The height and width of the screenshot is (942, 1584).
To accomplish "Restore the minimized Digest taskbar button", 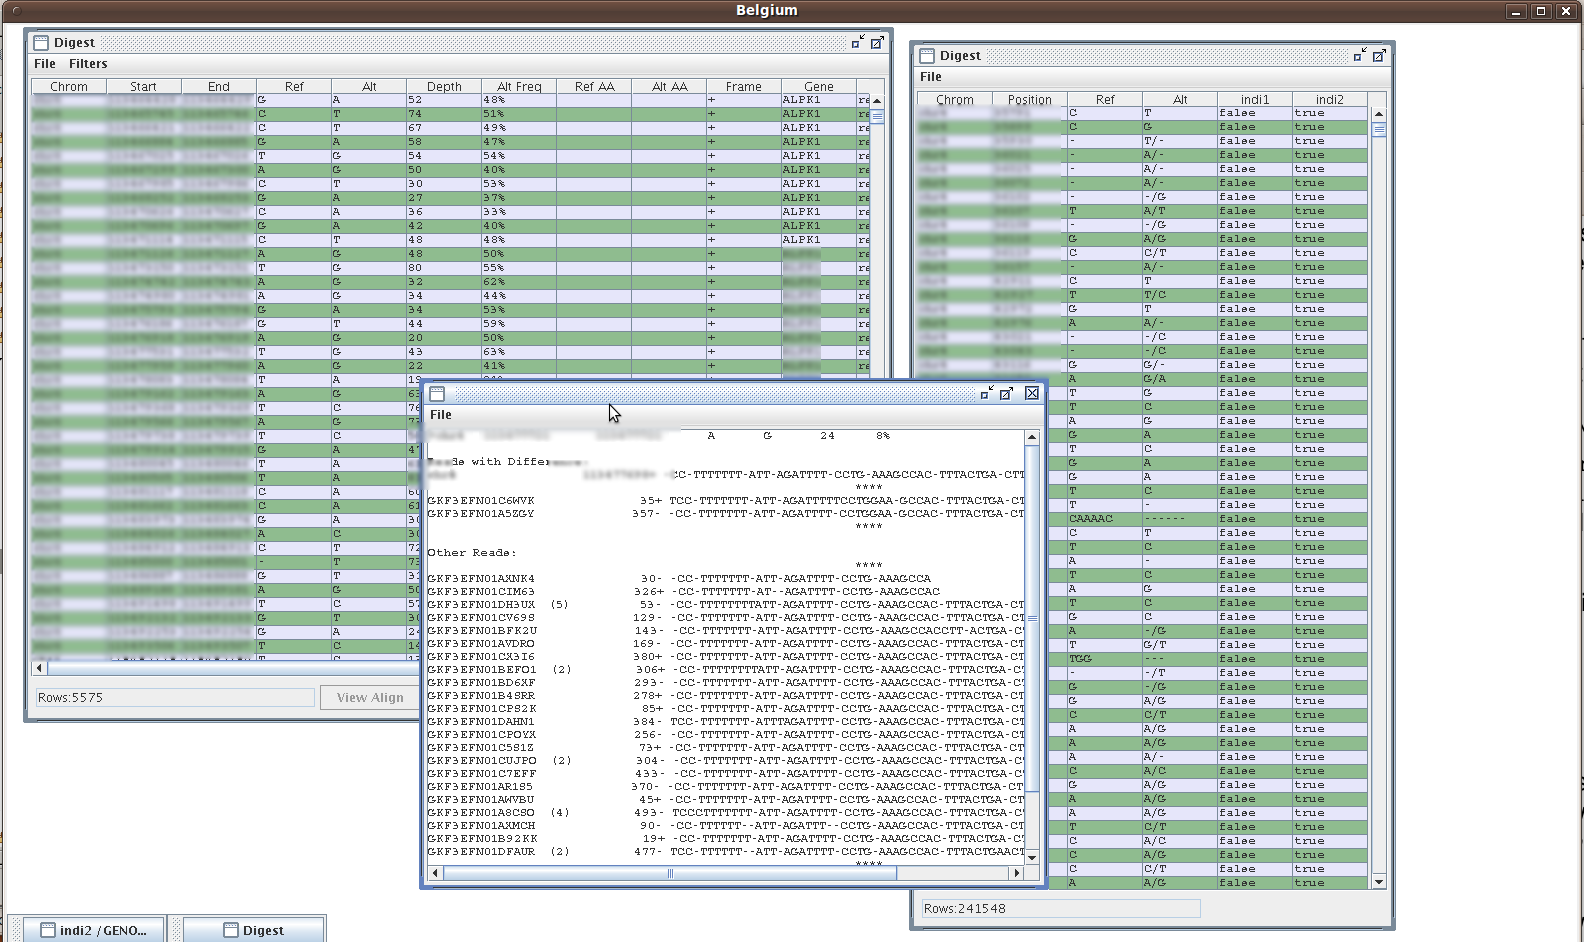I will 254,930.
